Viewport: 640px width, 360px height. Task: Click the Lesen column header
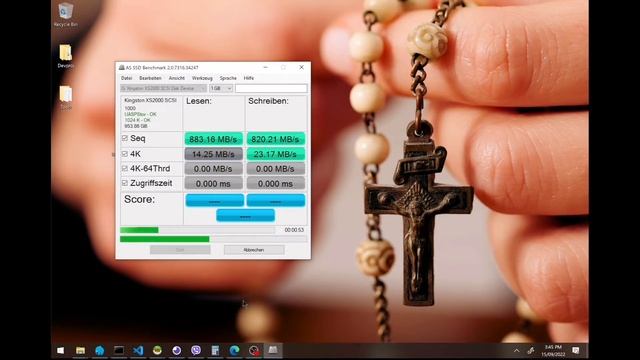[199, 101]
